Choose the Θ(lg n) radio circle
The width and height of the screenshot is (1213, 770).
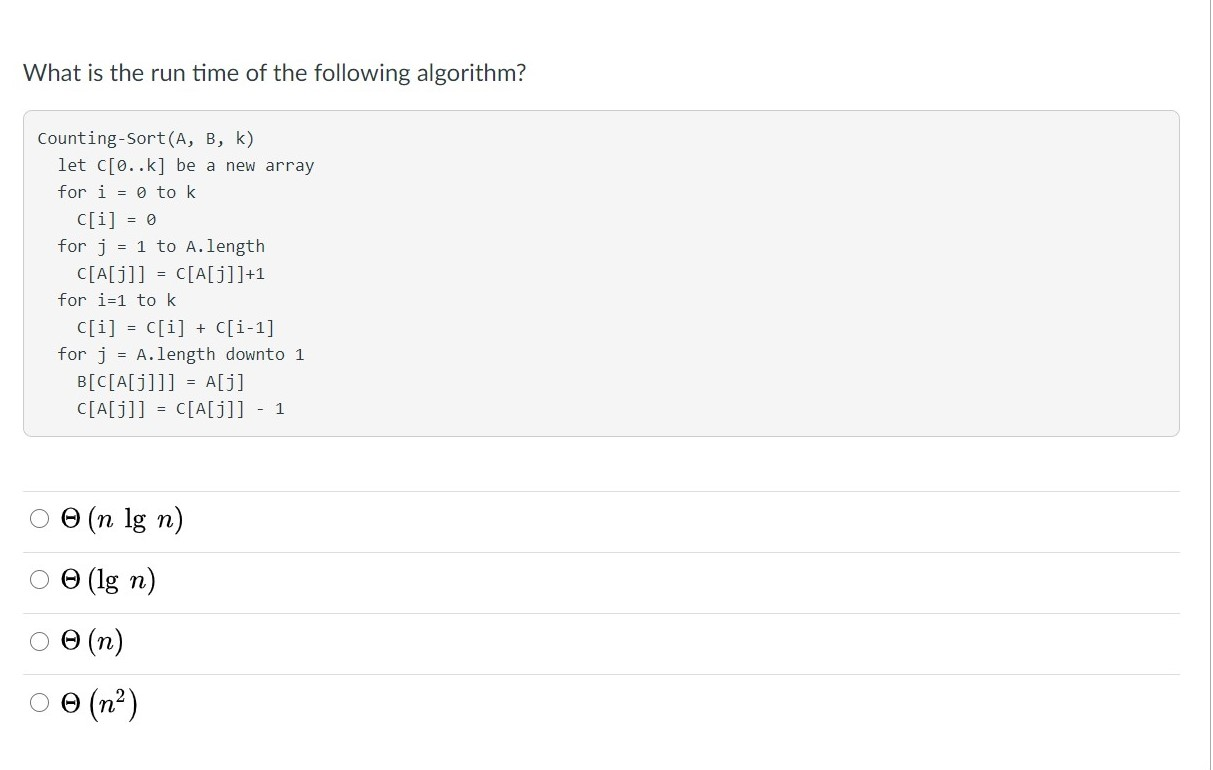click(x=39, y=580)
